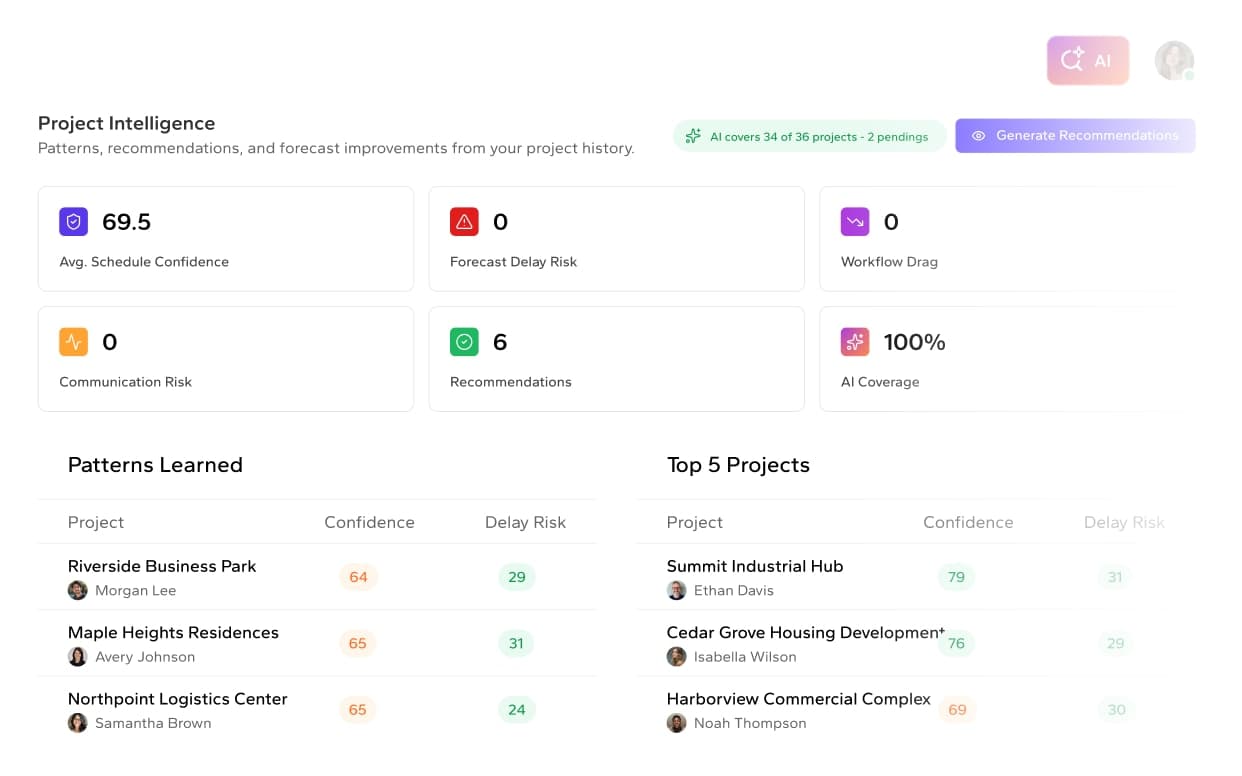The width and height of the screenshot is (1242, 776).
Task: Click the eye icon in Generate Recommendations
Action: tap(979, 136)
